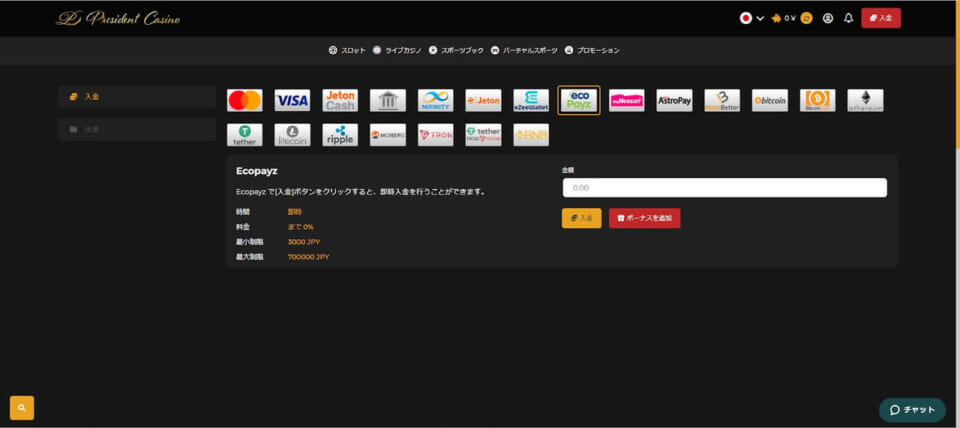The height and width of the screenshot is (428, 960).
Task: Choose ripple payment method
Action: click(340, 135)
